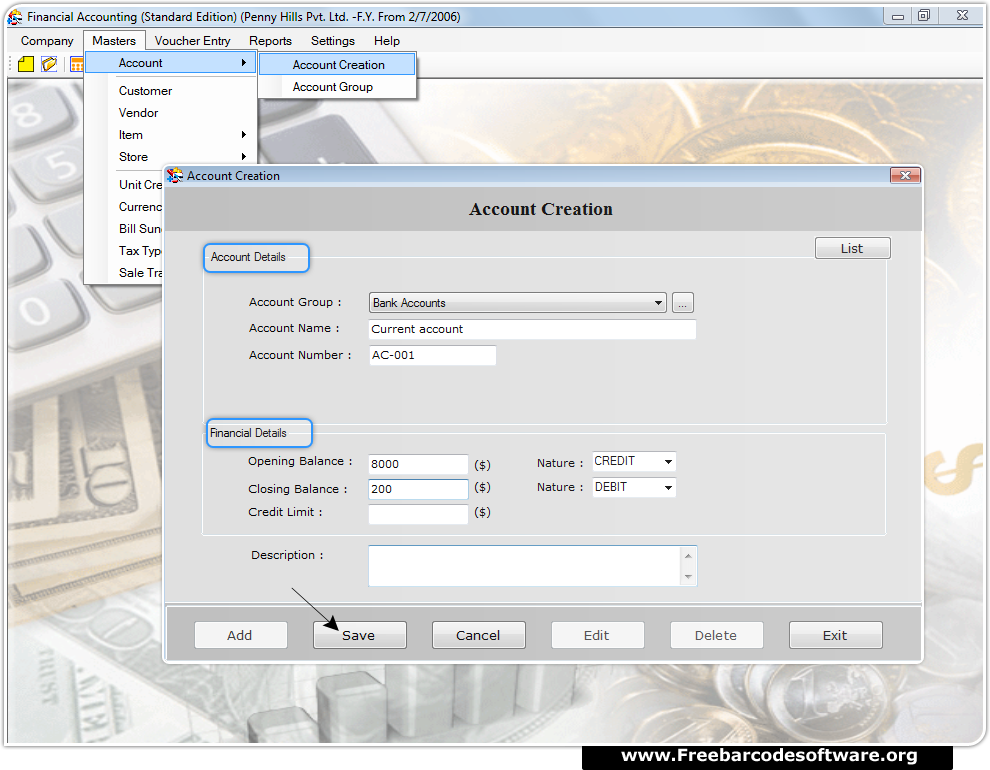Click the open folder toolbar icon

(49, 64)
